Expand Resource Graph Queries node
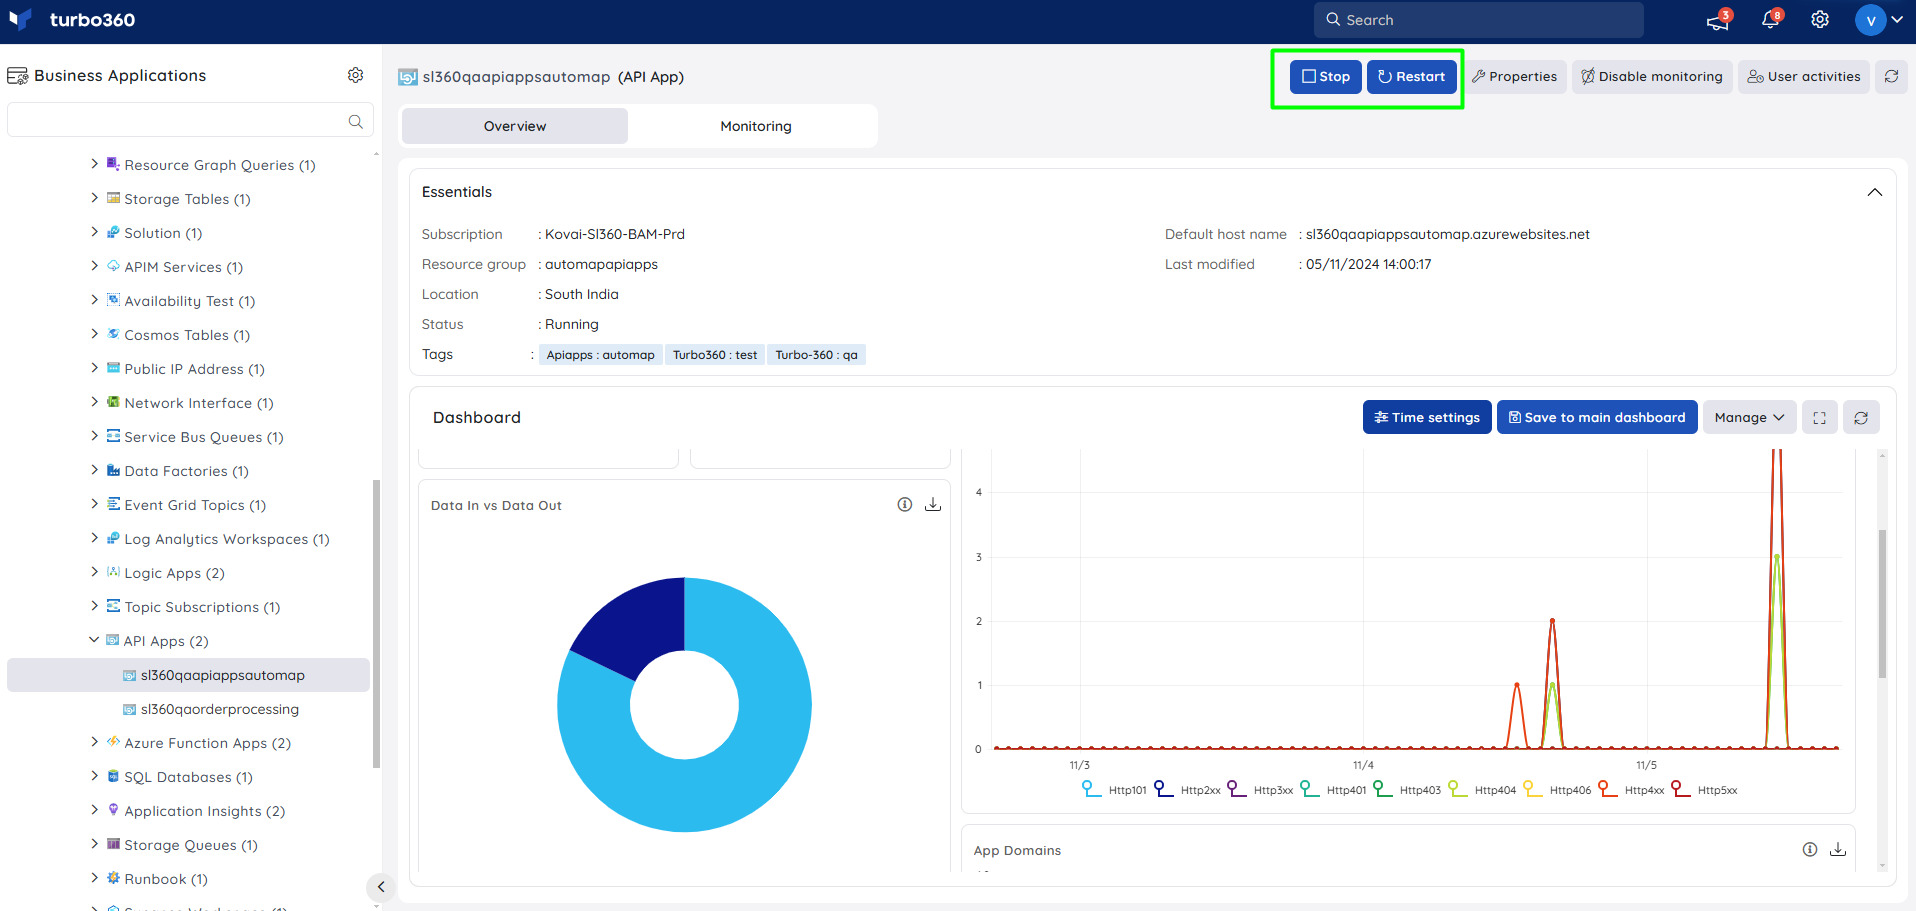1916x911 pixels. [x=94, y=164]
